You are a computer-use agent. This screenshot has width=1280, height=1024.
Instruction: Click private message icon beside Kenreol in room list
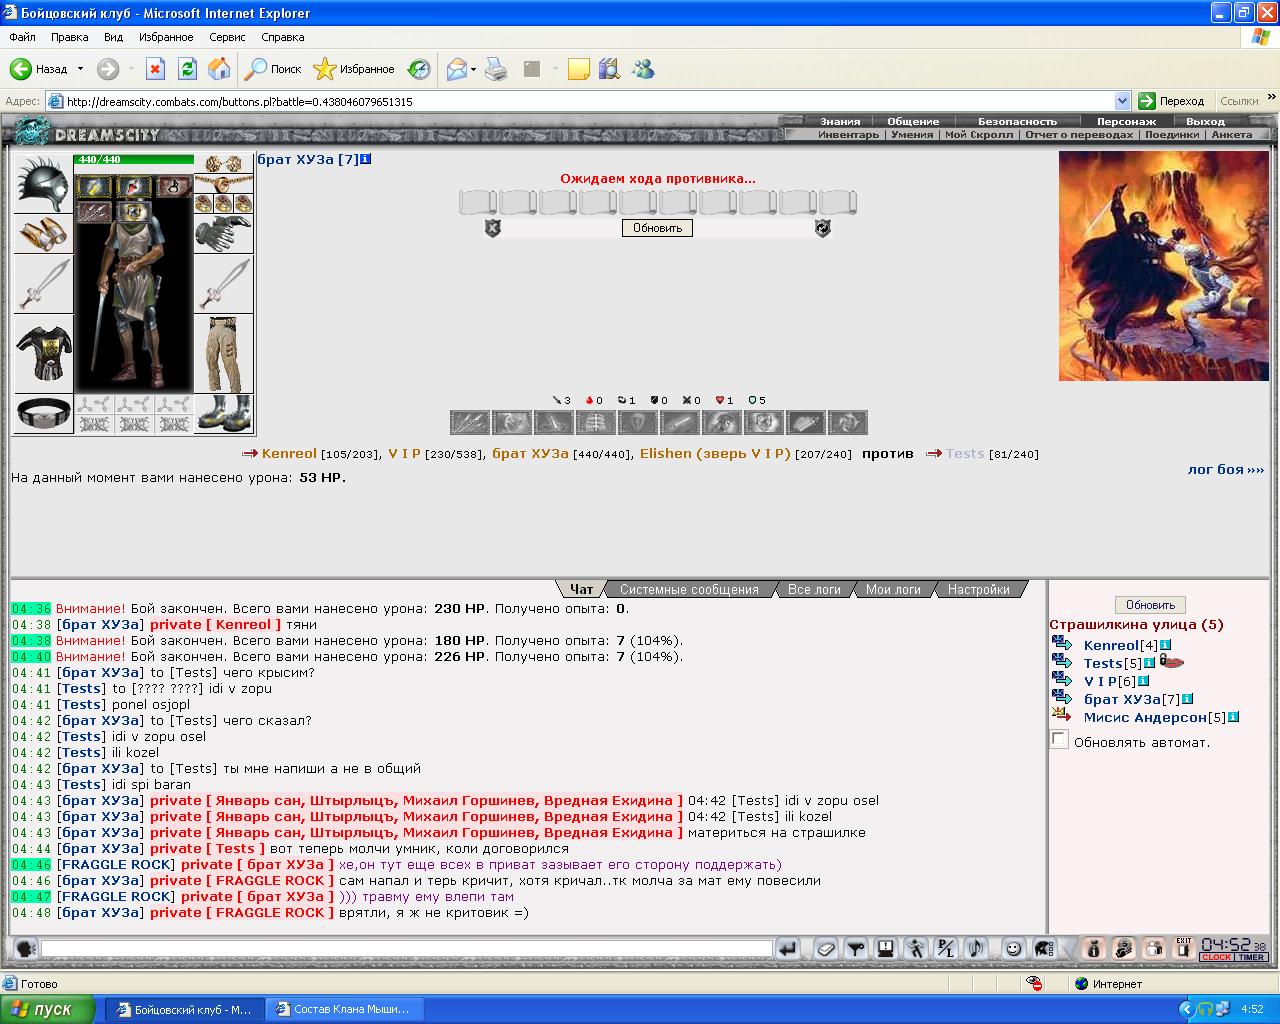1062,645
